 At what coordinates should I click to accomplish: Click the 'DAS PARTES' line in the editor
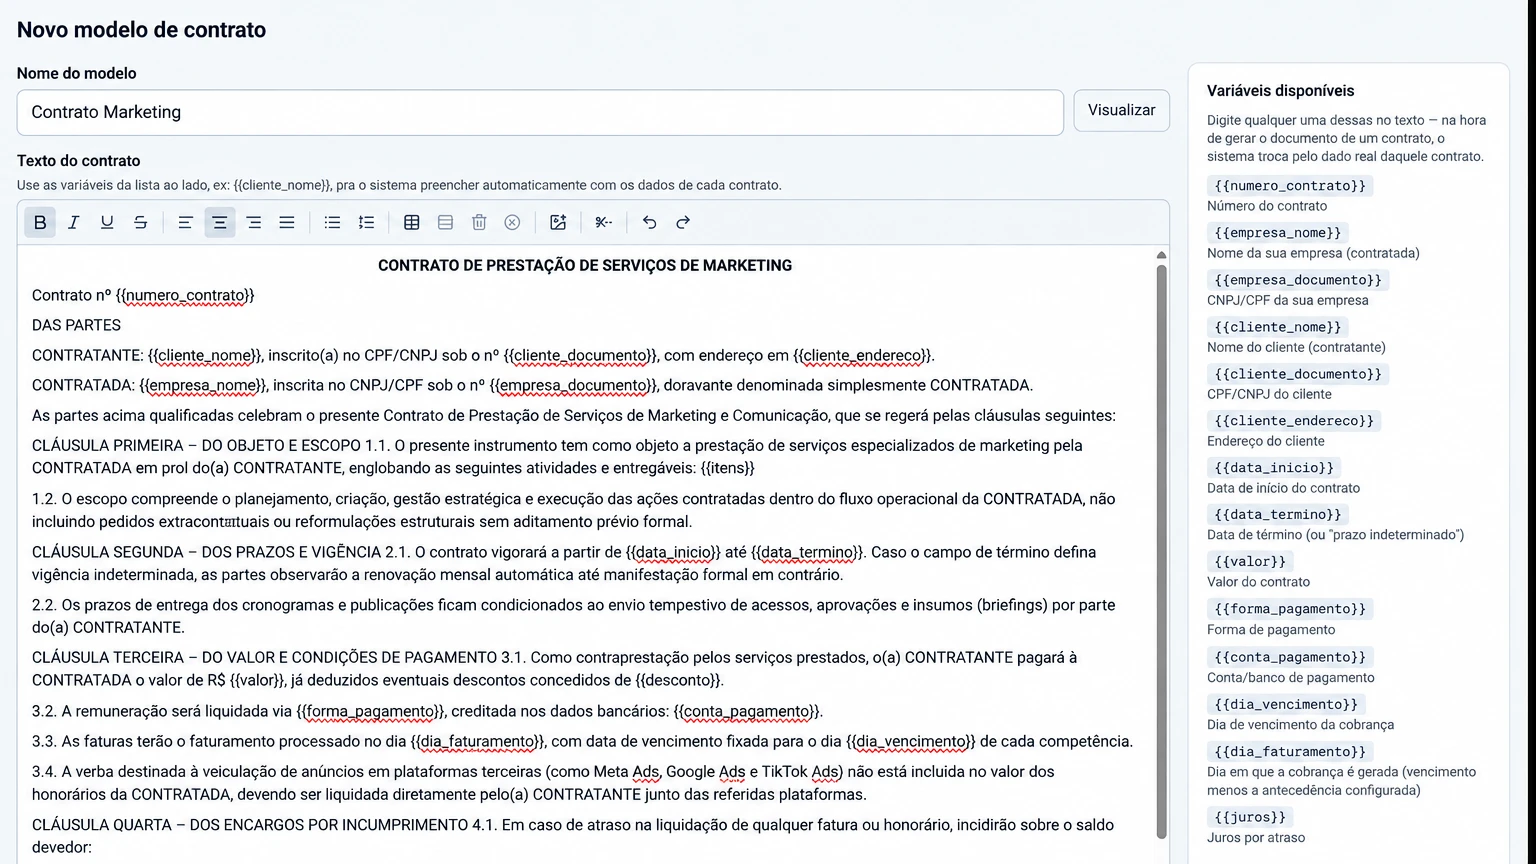pos(76,325)
